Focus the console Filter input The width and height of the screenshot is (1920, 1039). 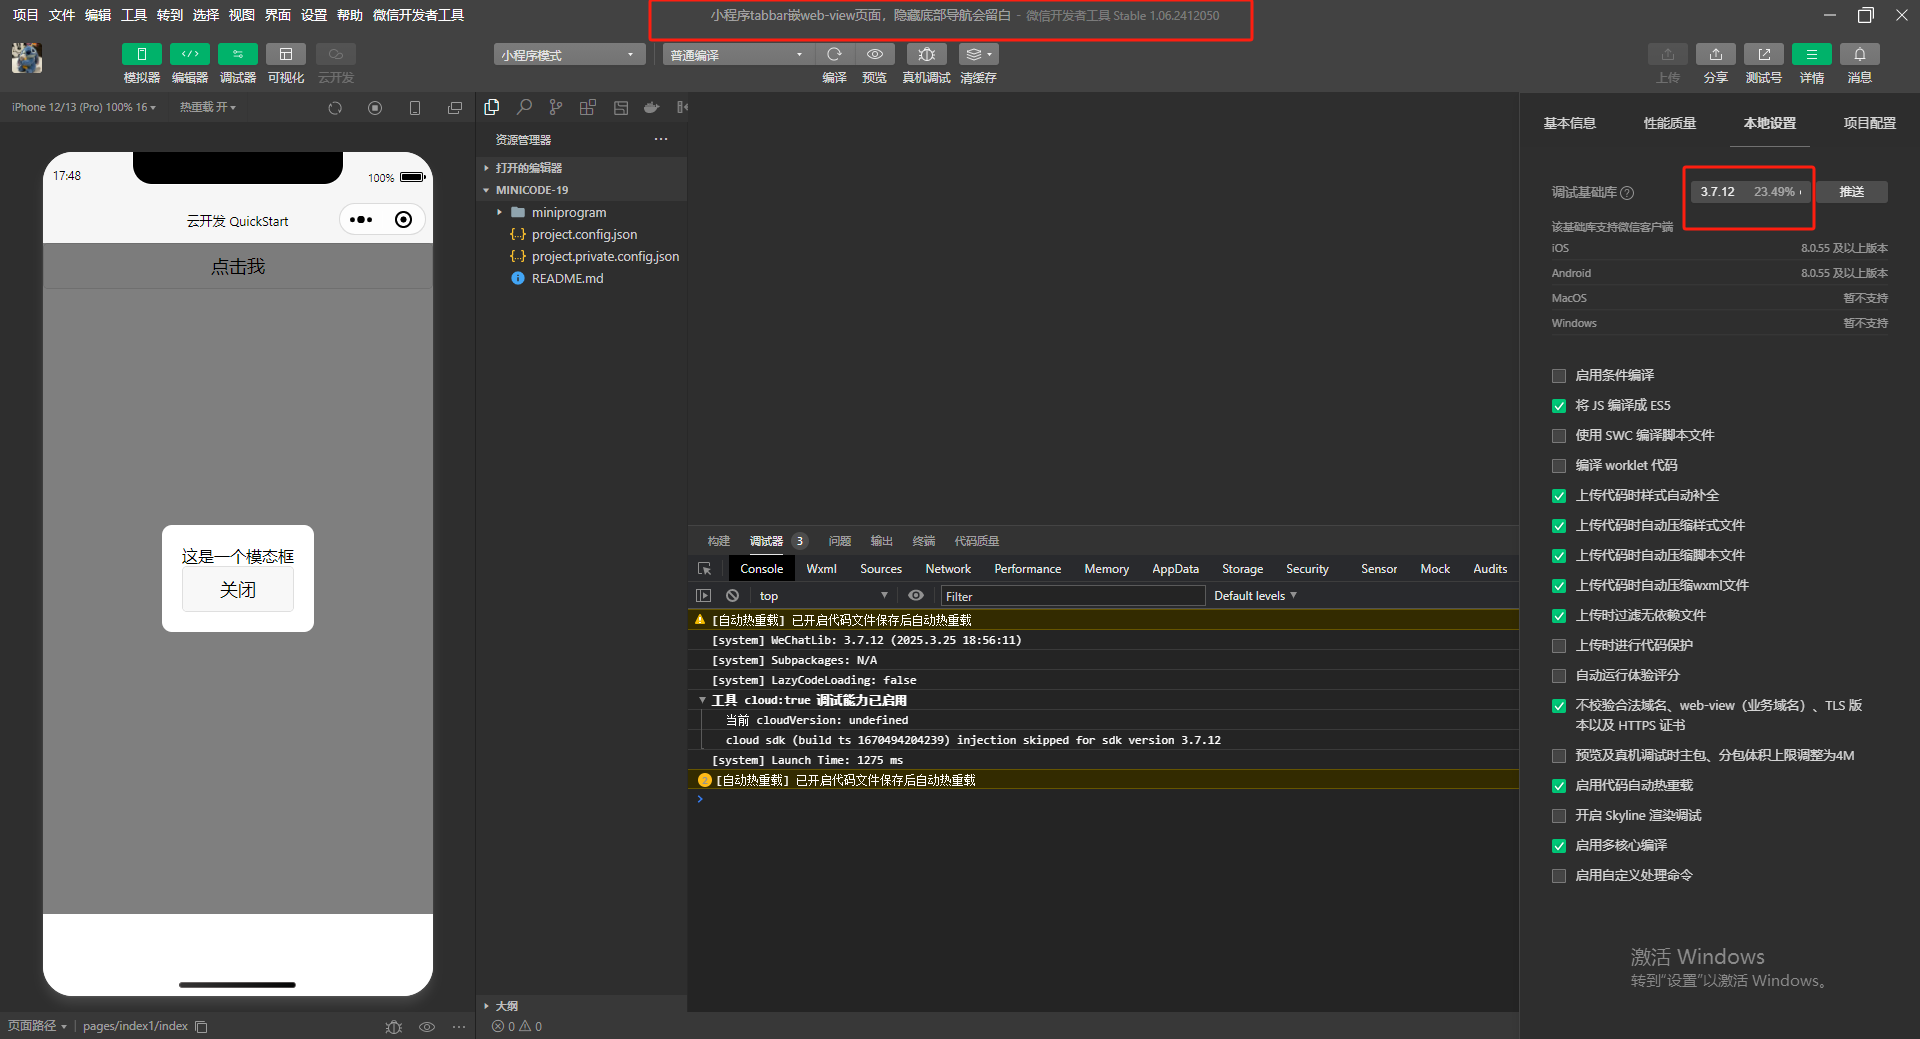point(1072,596)
